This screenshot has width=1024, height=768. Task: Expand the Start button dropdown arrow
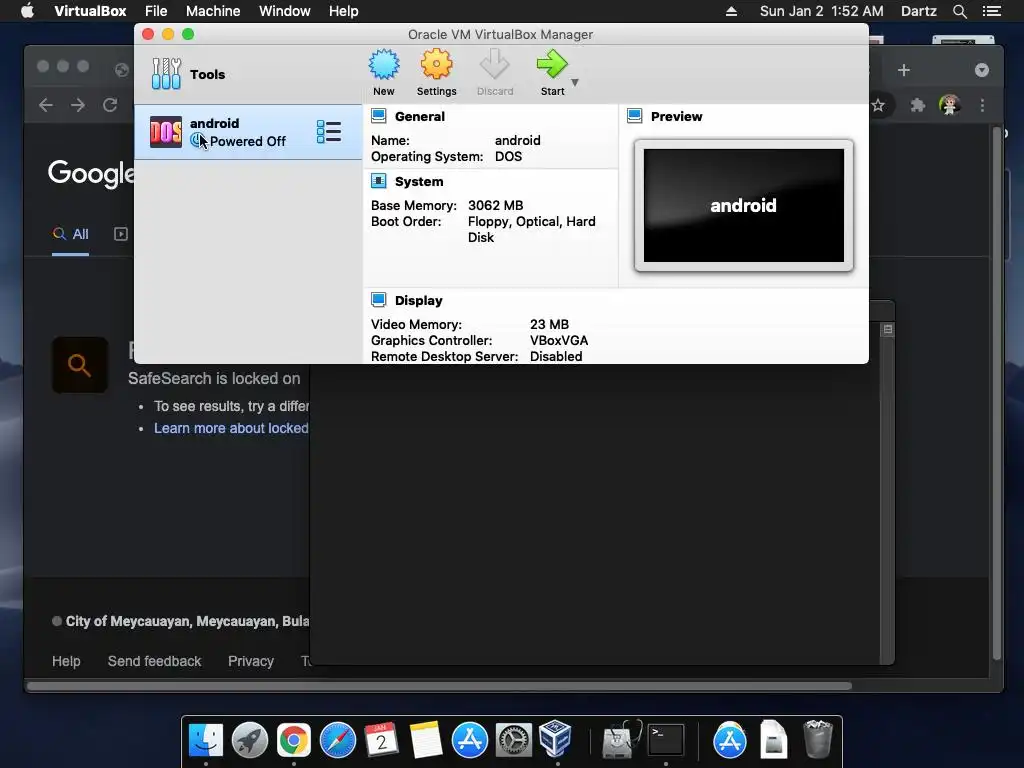click(575, 82)
